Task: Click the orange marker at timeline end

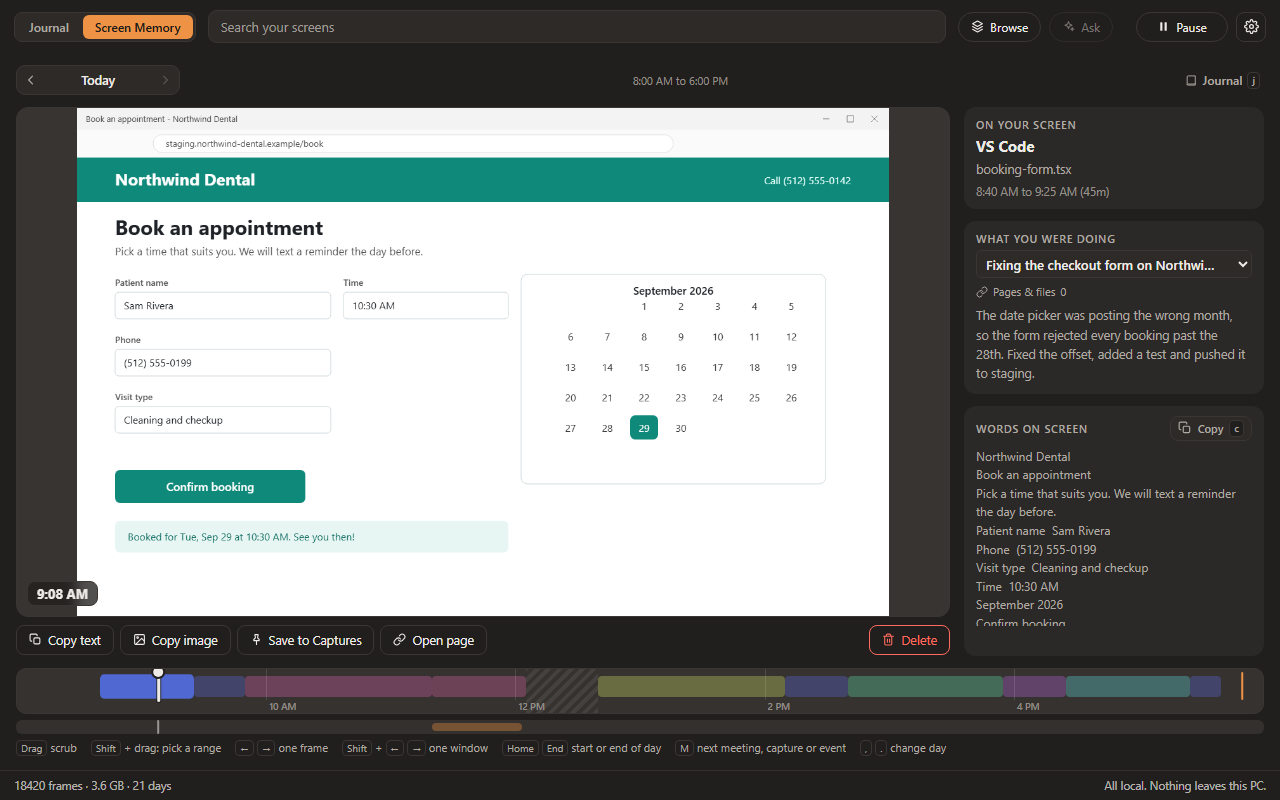Action: [x=1242, y=686]
